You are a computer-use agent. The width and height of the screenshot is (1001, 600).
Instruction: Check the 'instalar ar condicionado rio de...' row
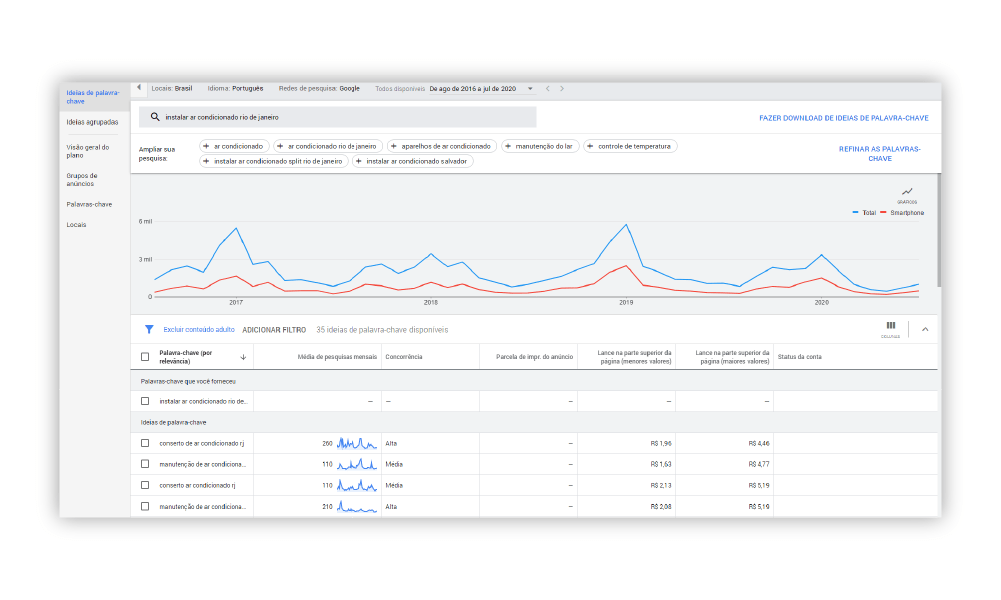(x=145, y=401)
